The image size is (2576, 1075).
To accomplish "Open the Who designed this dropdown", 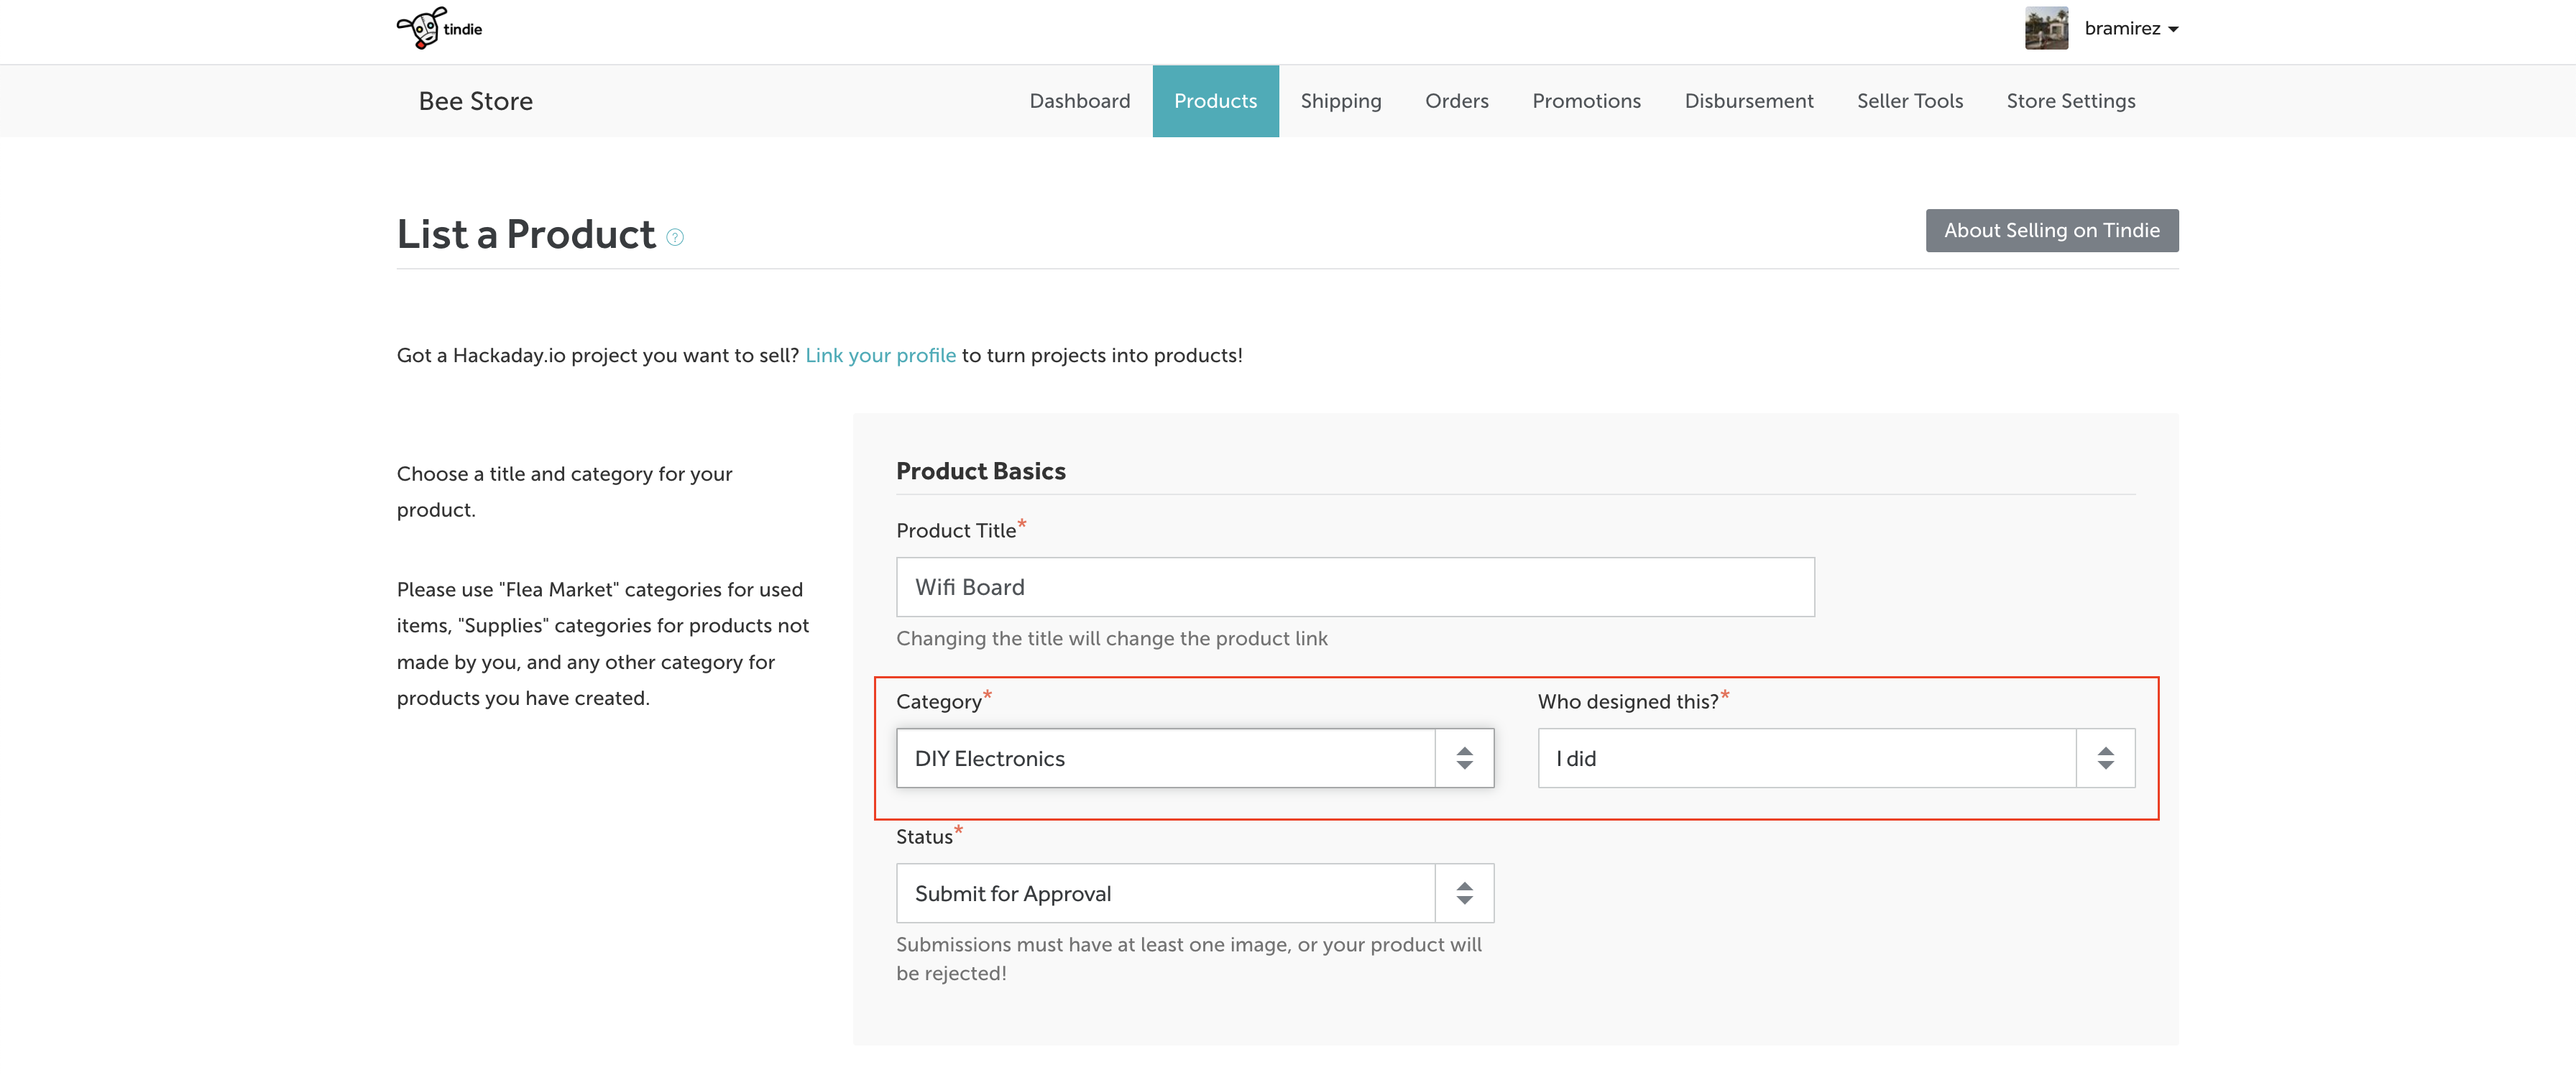I will coord(1806,758).
